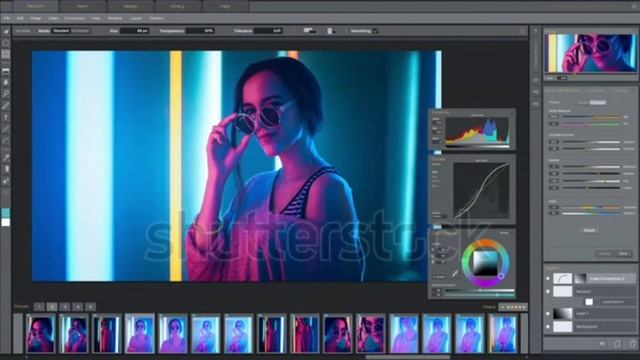Open the View menu

coord(96,18)
